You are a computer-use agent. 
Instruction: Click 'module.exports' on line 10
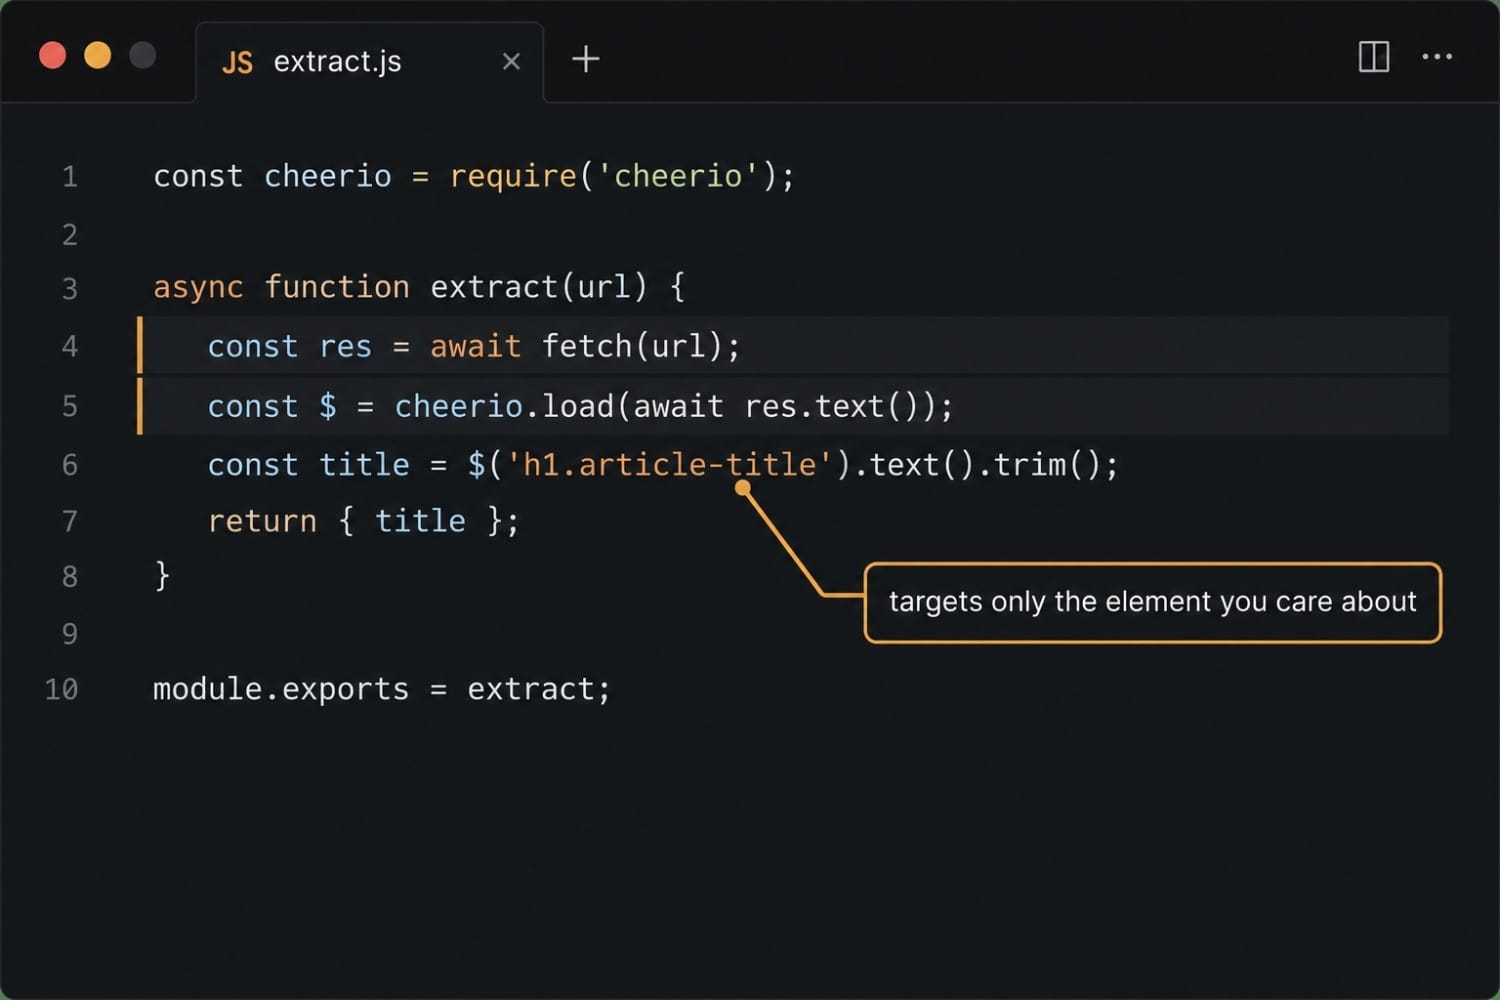click(x=281, y=689)
